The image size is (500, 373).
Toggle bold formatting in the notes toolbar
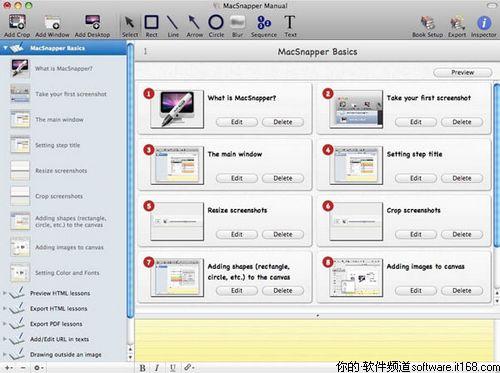[x=142, y=367]
